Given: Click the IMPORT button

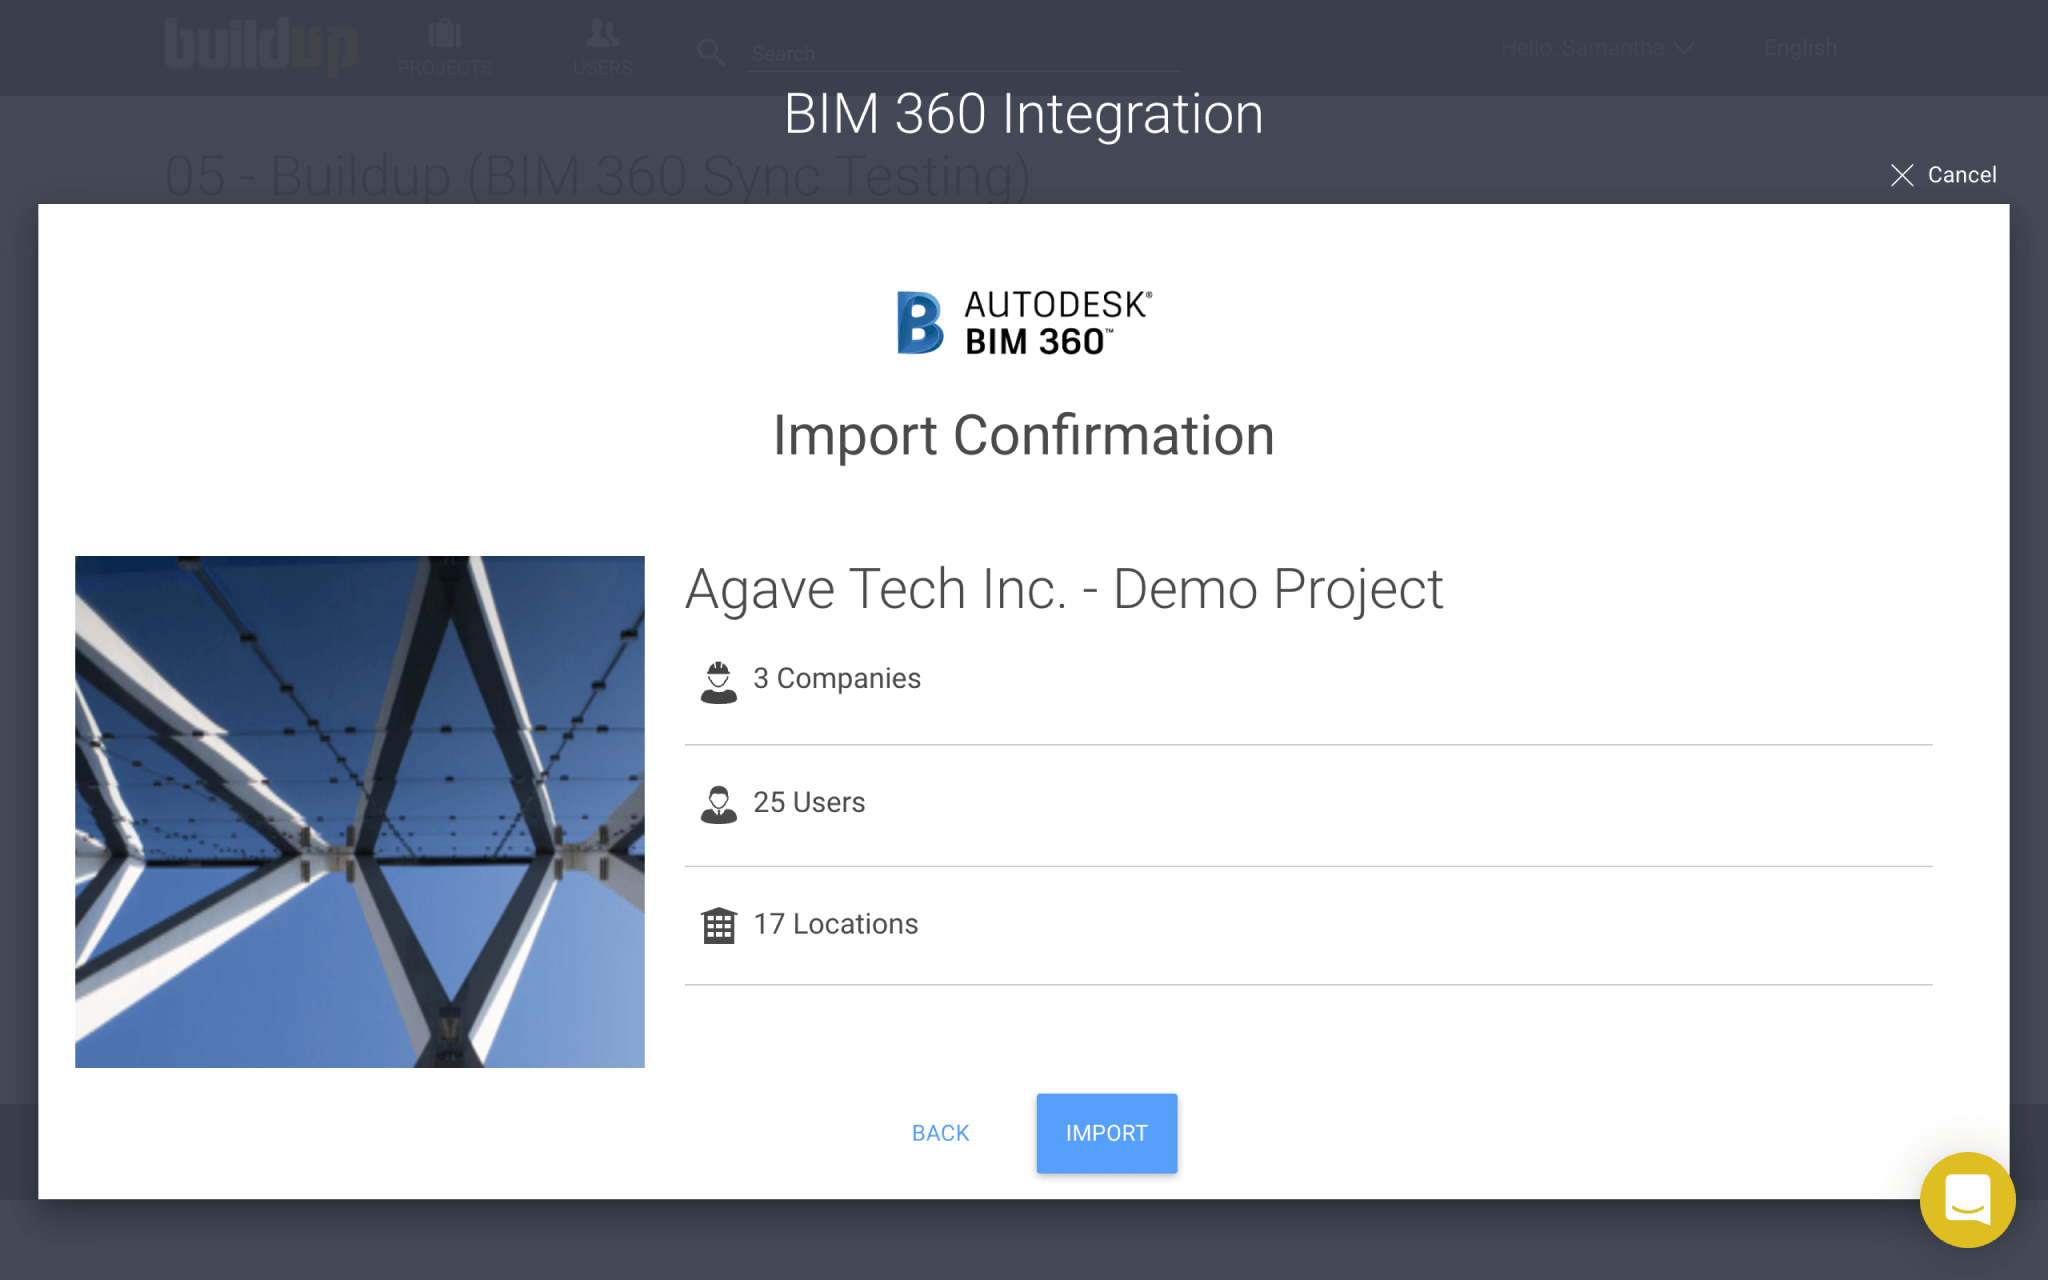Looking at the screenshot, I should 1106,1133.
